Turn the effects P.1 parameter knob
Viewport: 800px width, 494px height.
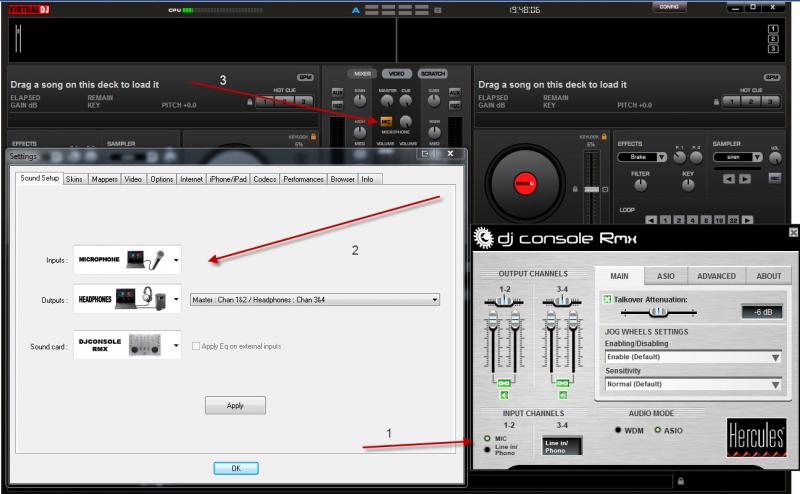[679, 158]
